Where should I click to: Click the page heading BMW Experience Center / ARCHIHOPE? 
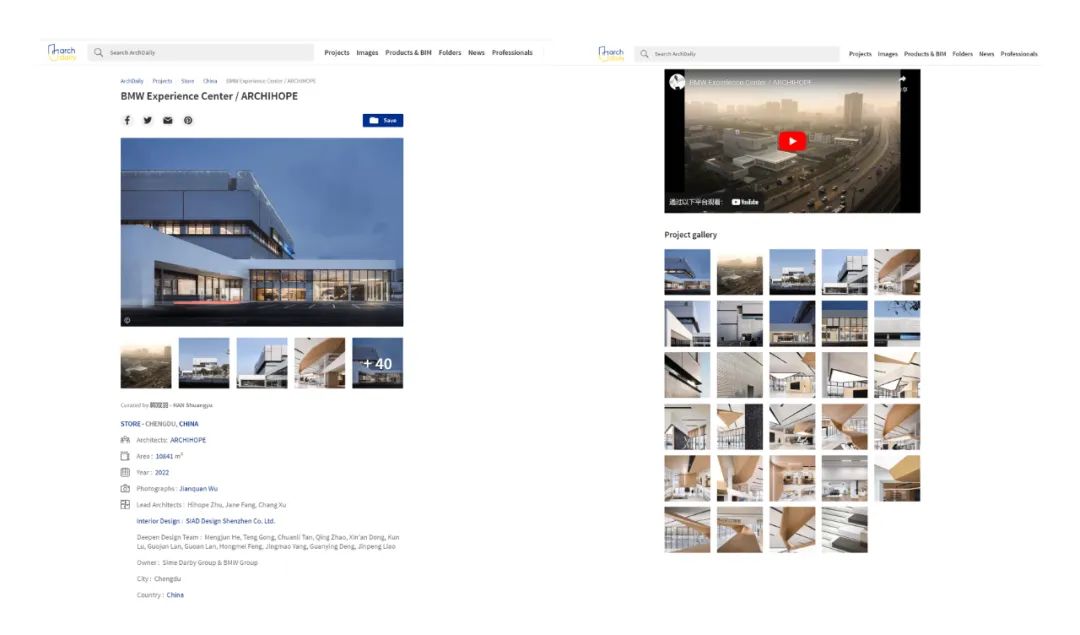click(x=209, y=96)
